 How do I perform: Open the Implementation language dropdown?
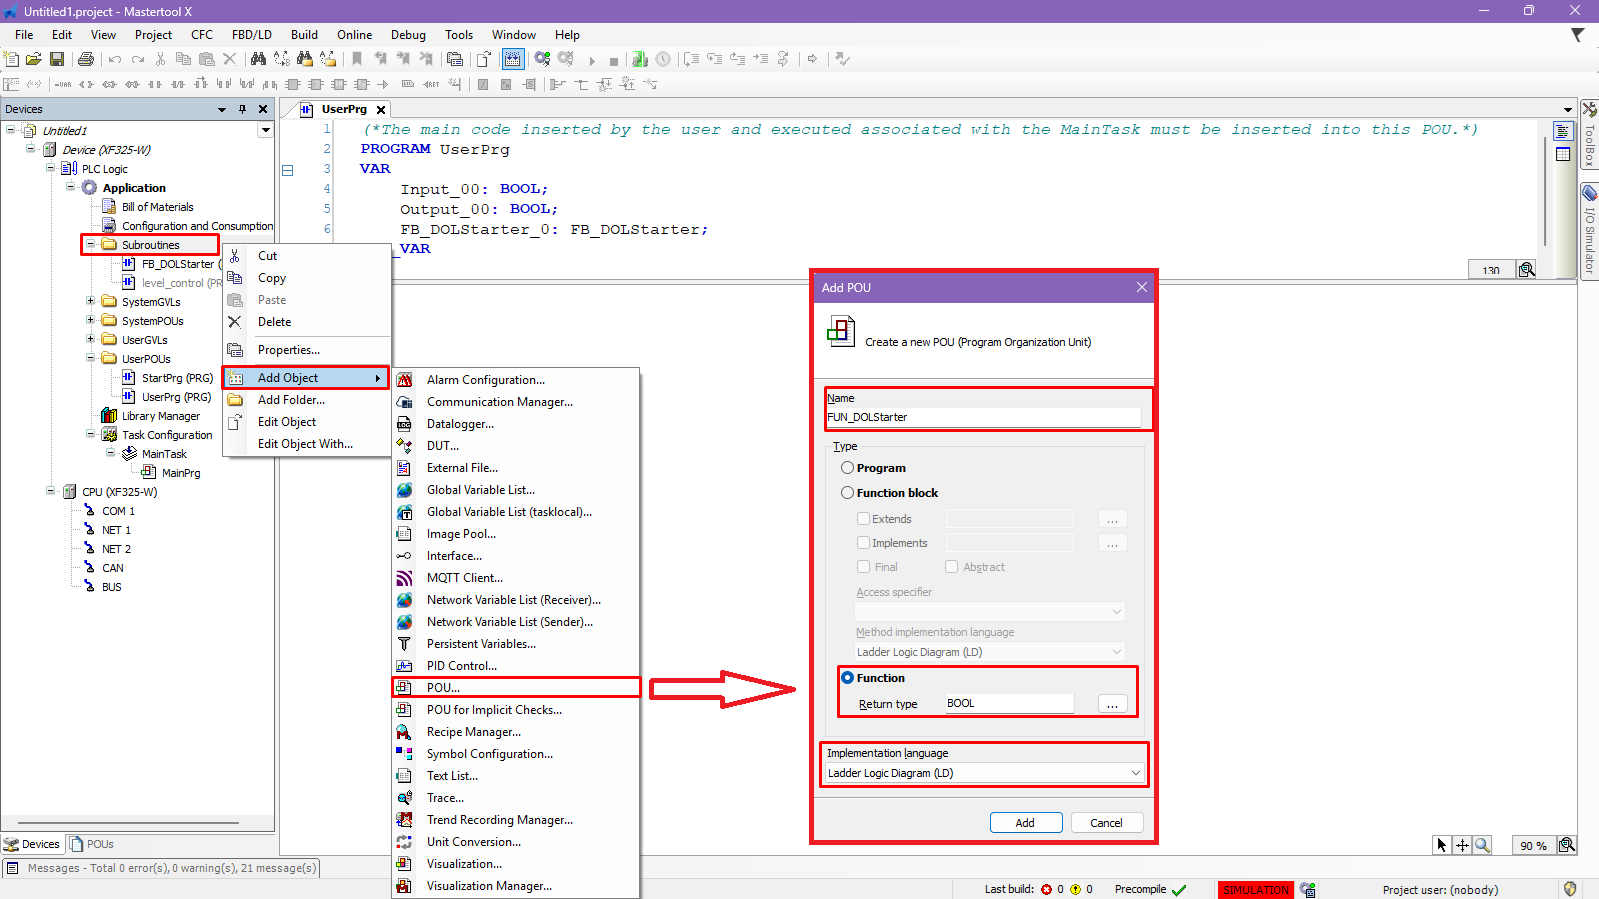pos(984,773)
